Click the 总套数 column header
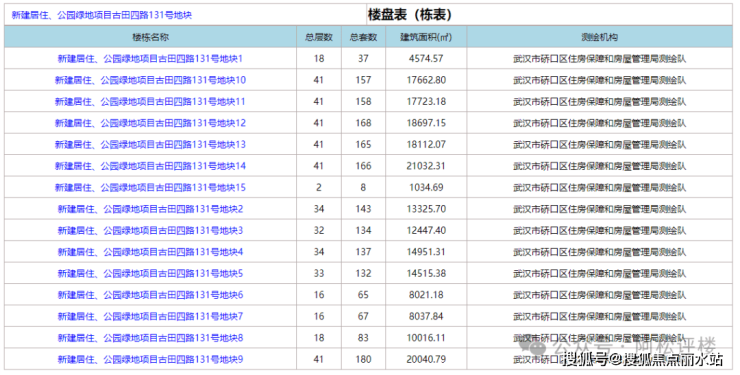This screenshot has width=740, height=375. [363, 37]
